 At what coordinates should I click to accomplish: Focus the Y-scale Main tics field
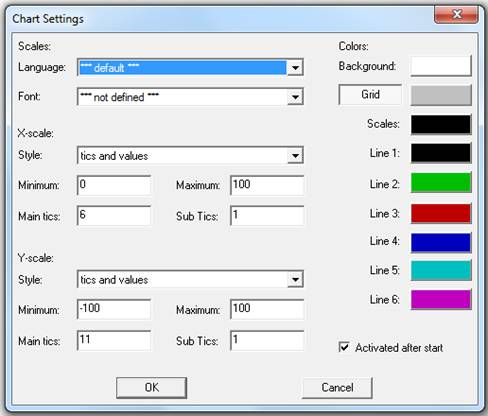coord(114,340)
